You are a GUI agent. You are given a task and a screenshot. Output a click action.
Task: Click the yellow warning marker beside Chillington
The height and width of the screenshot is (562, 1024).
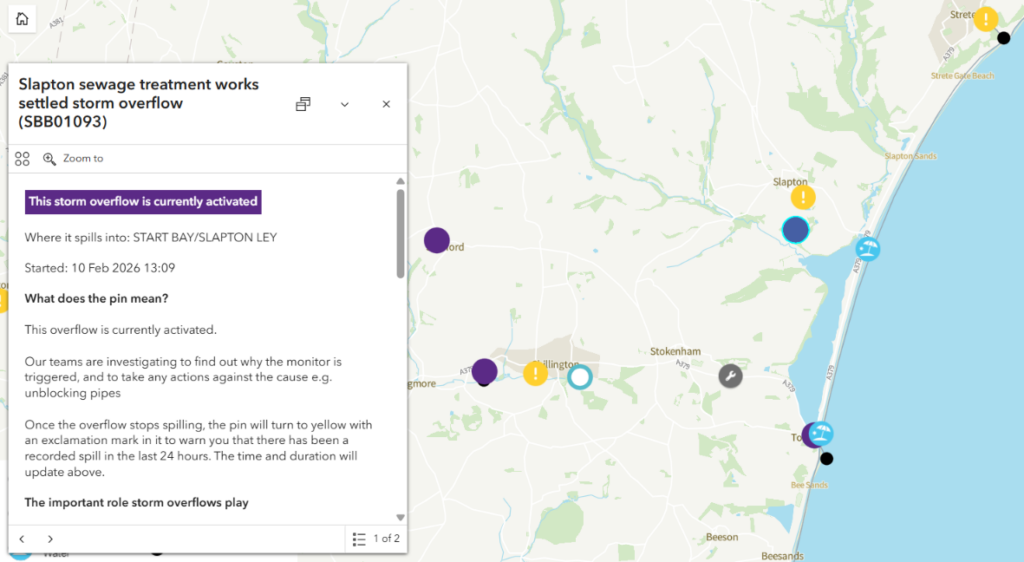[x=536, y=374]
